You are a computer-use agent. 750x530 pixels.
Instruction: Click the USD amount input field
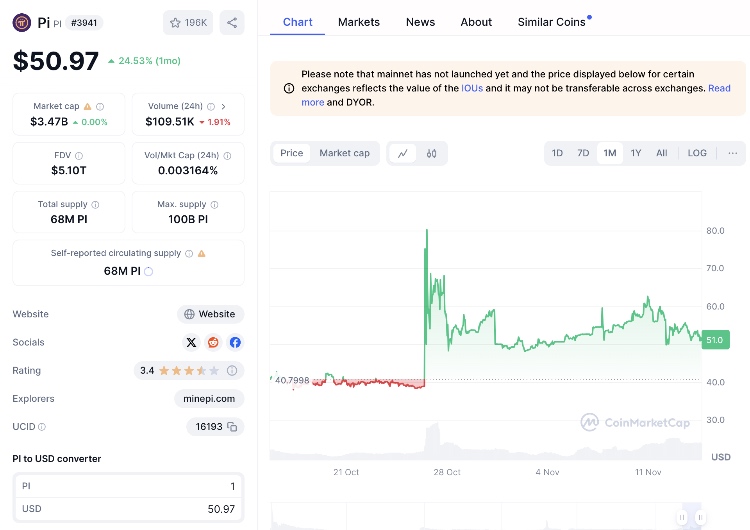(x=128, y=509)
